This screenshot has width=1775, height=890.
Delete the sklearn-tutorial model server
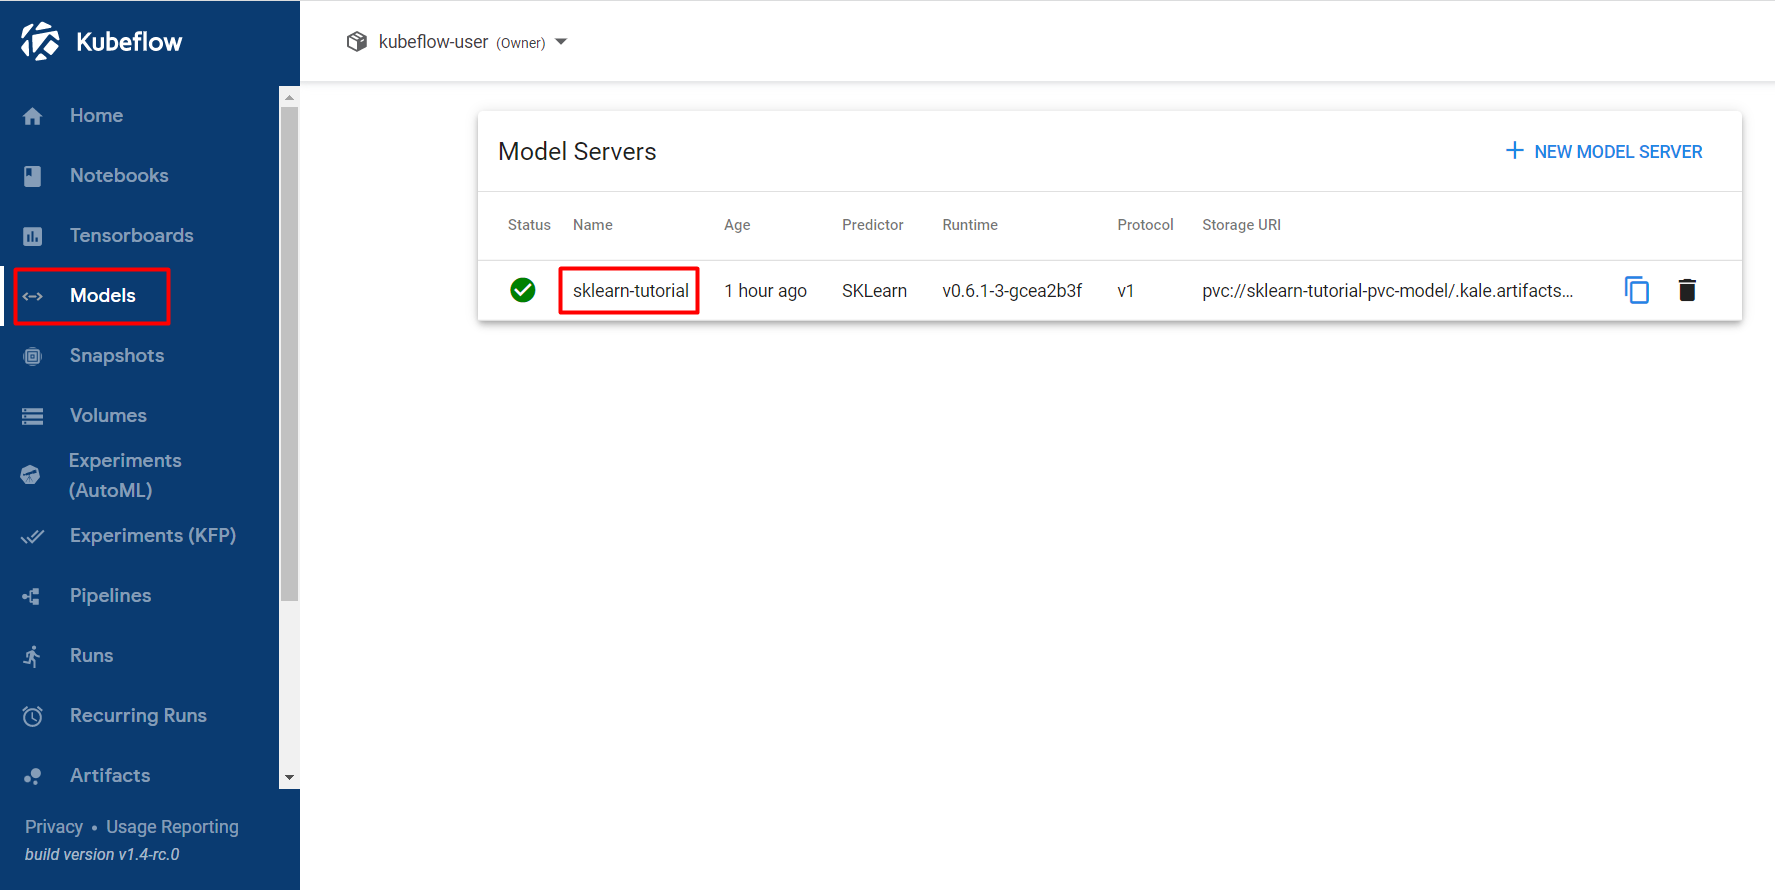[1687, 290]
